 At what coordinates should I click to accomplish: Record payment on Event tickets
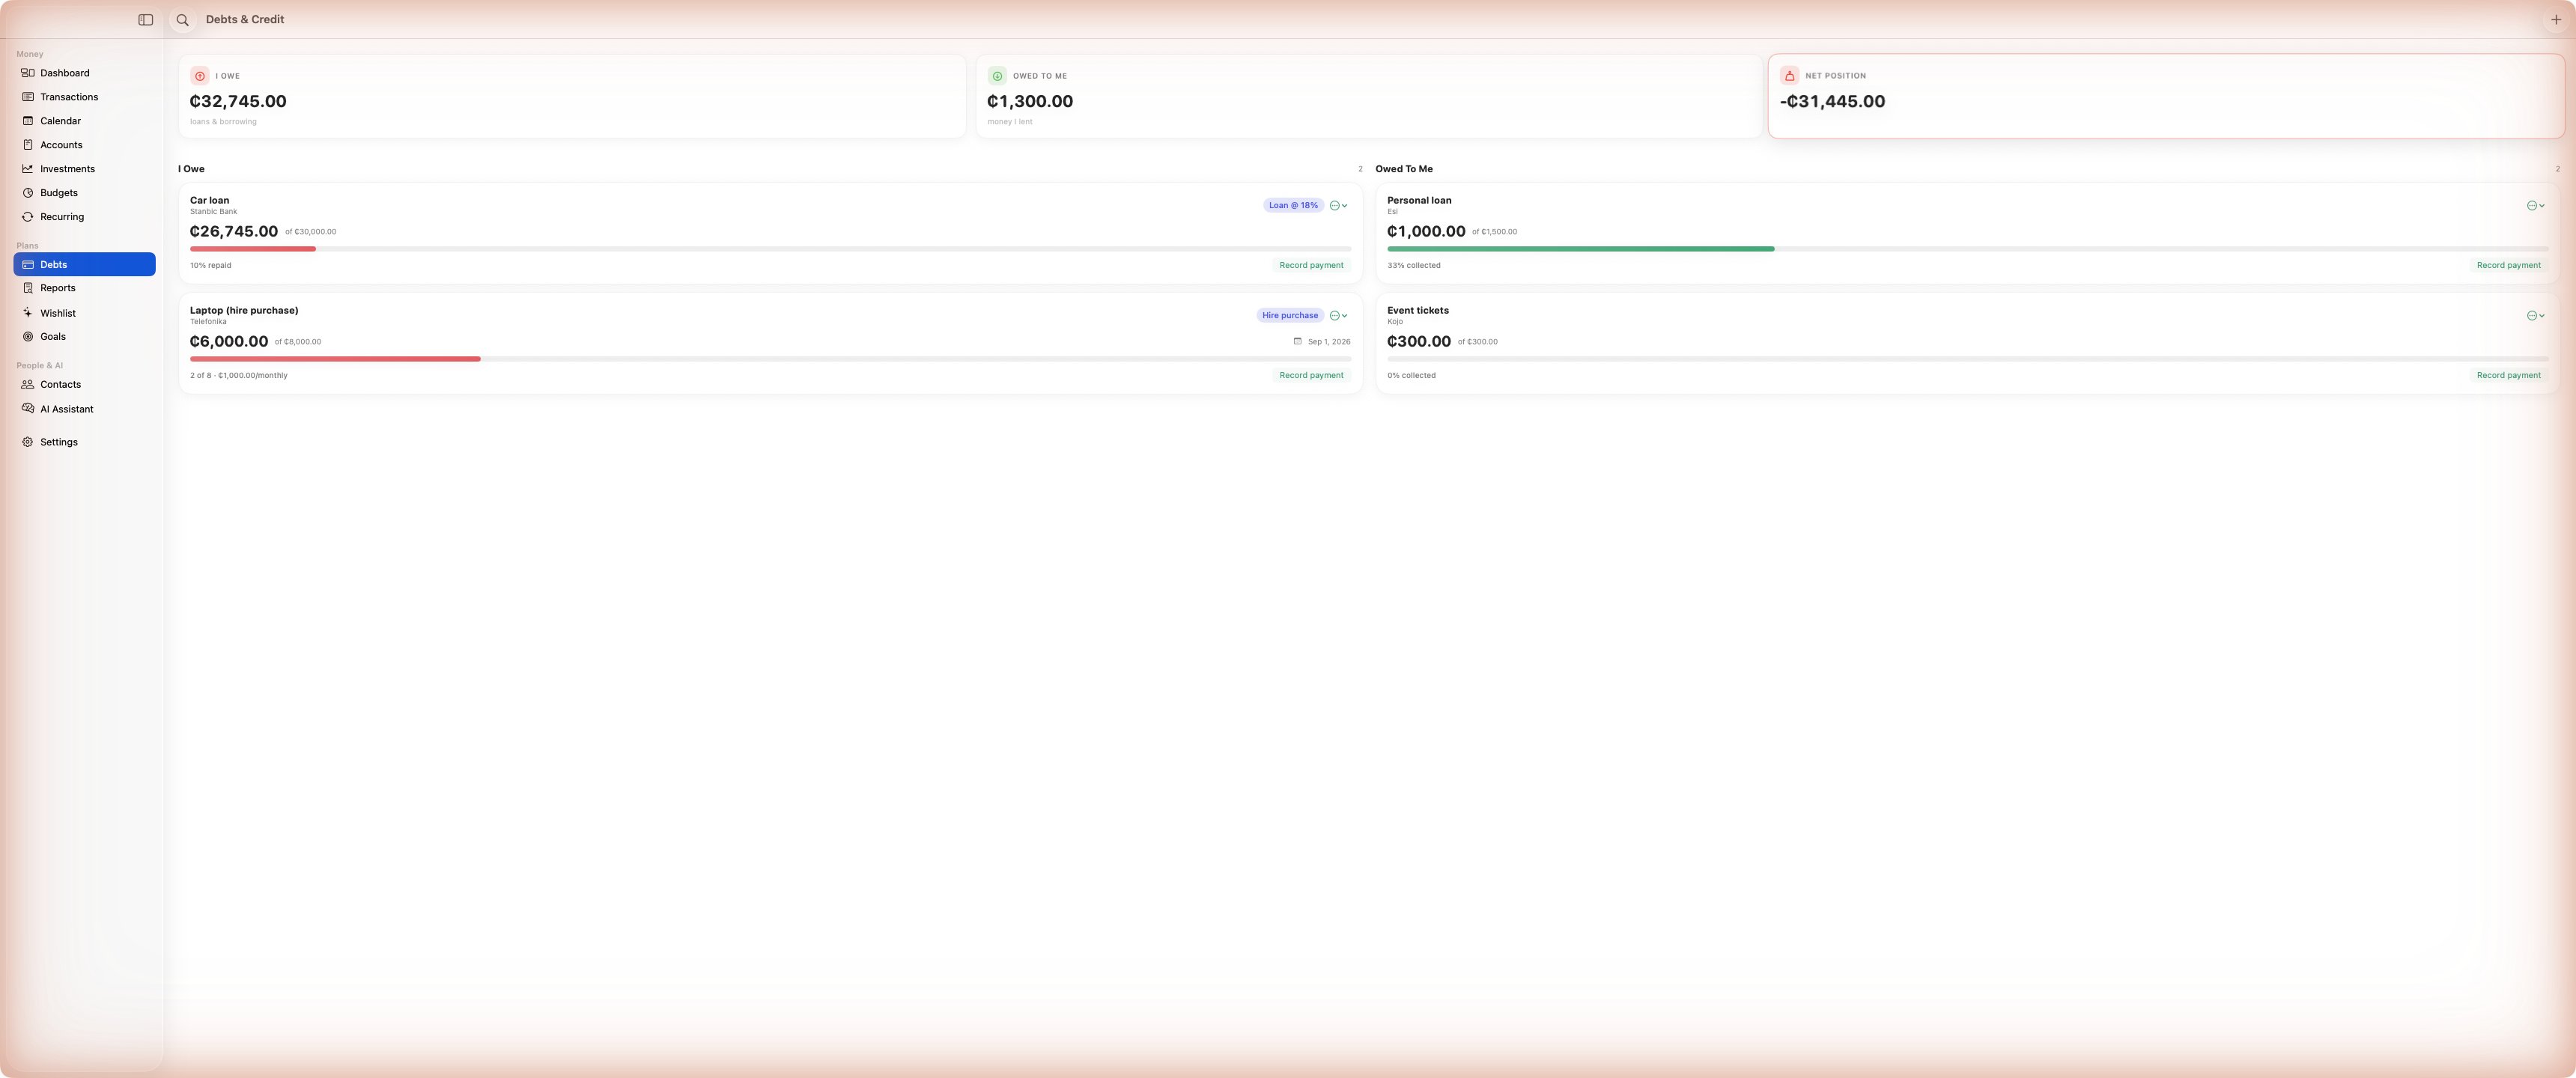2508,376
